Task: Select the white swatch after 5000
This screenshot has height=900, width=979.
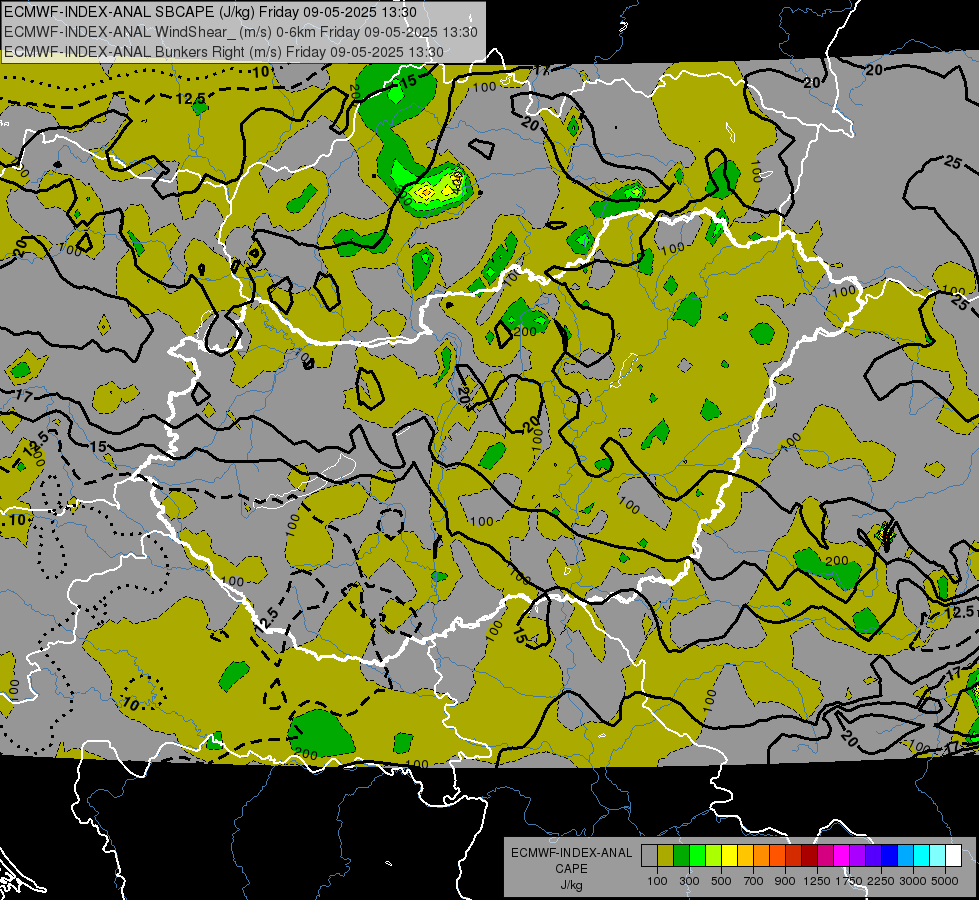Action: point(953,856)
